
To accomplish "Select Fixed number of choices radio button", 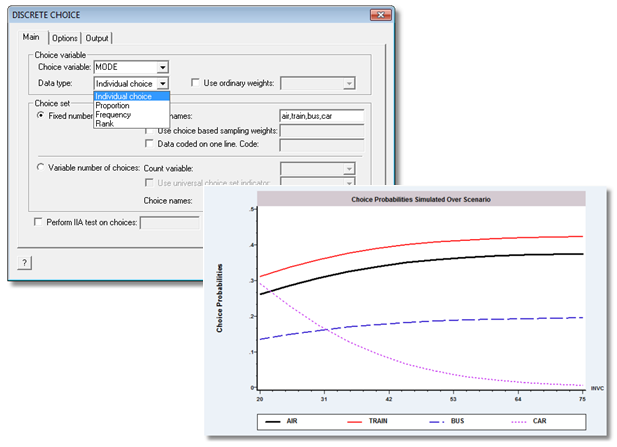I will pyautogui.click(x=40, y=115).
